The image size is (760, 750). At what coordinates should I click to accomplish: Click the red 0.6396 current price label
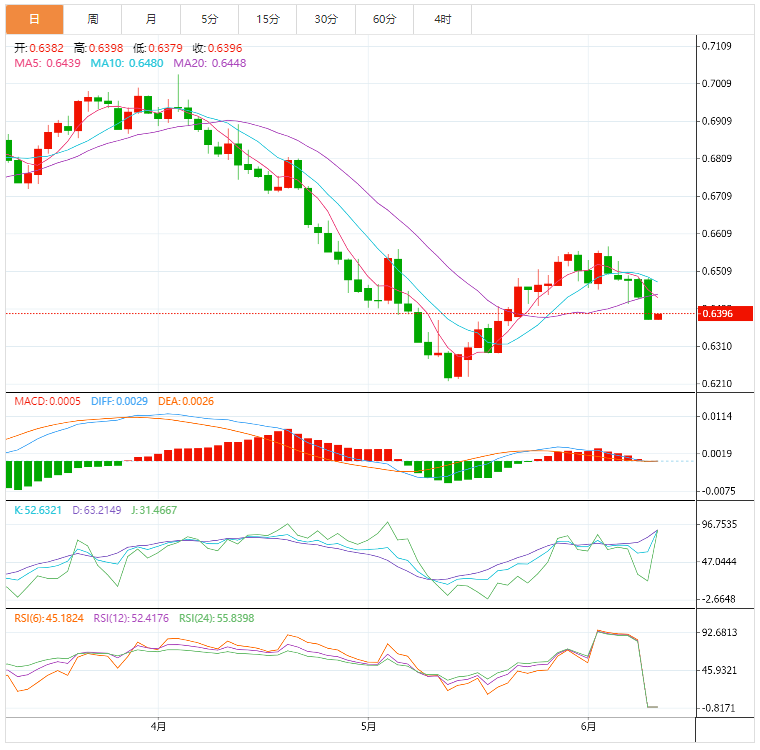725,314
